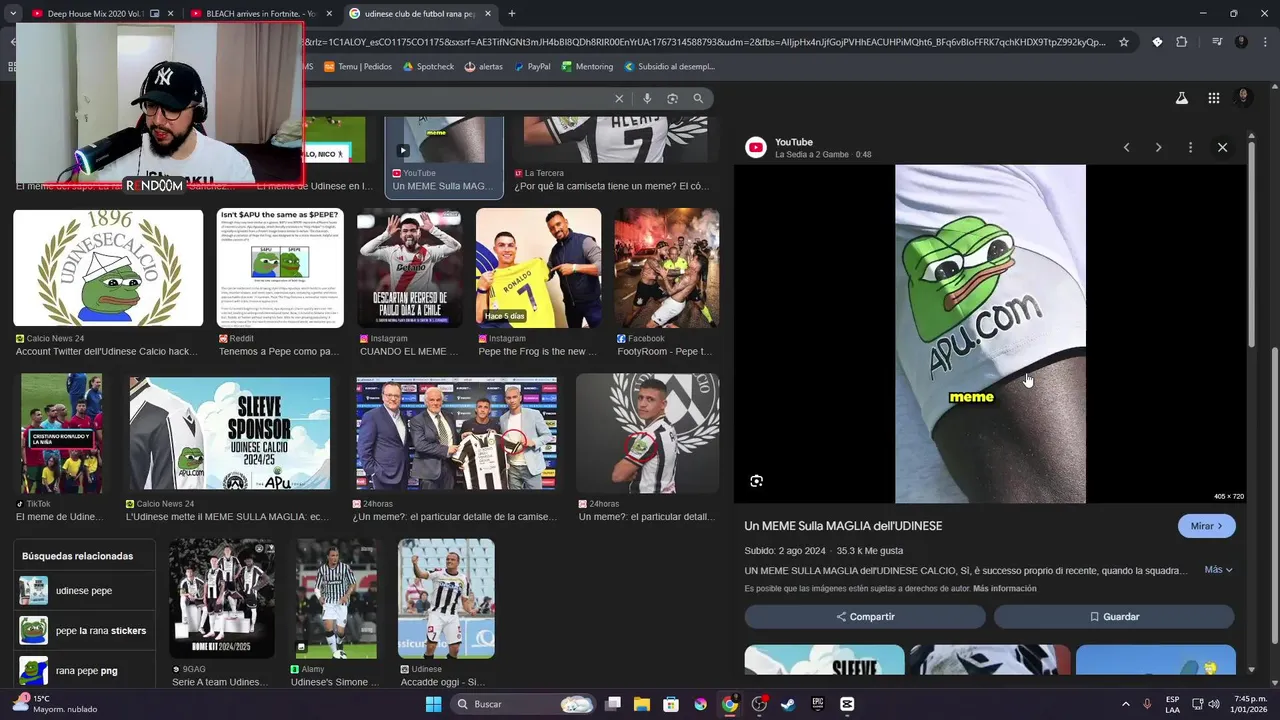Screen dimensions: 1280x720
Task: Expand description with Más chevron
Action: pyautogui.click(x=1218, y=570)
